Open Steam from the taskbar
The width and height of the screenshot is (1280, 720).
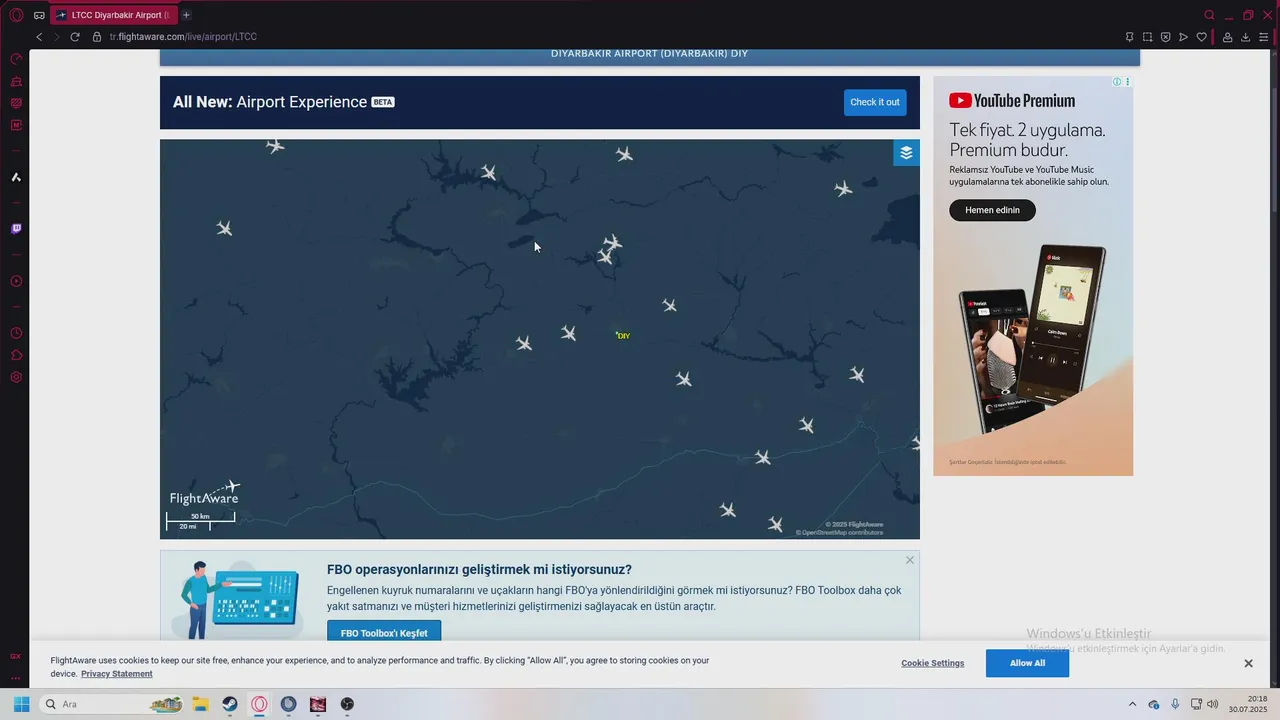230,704
